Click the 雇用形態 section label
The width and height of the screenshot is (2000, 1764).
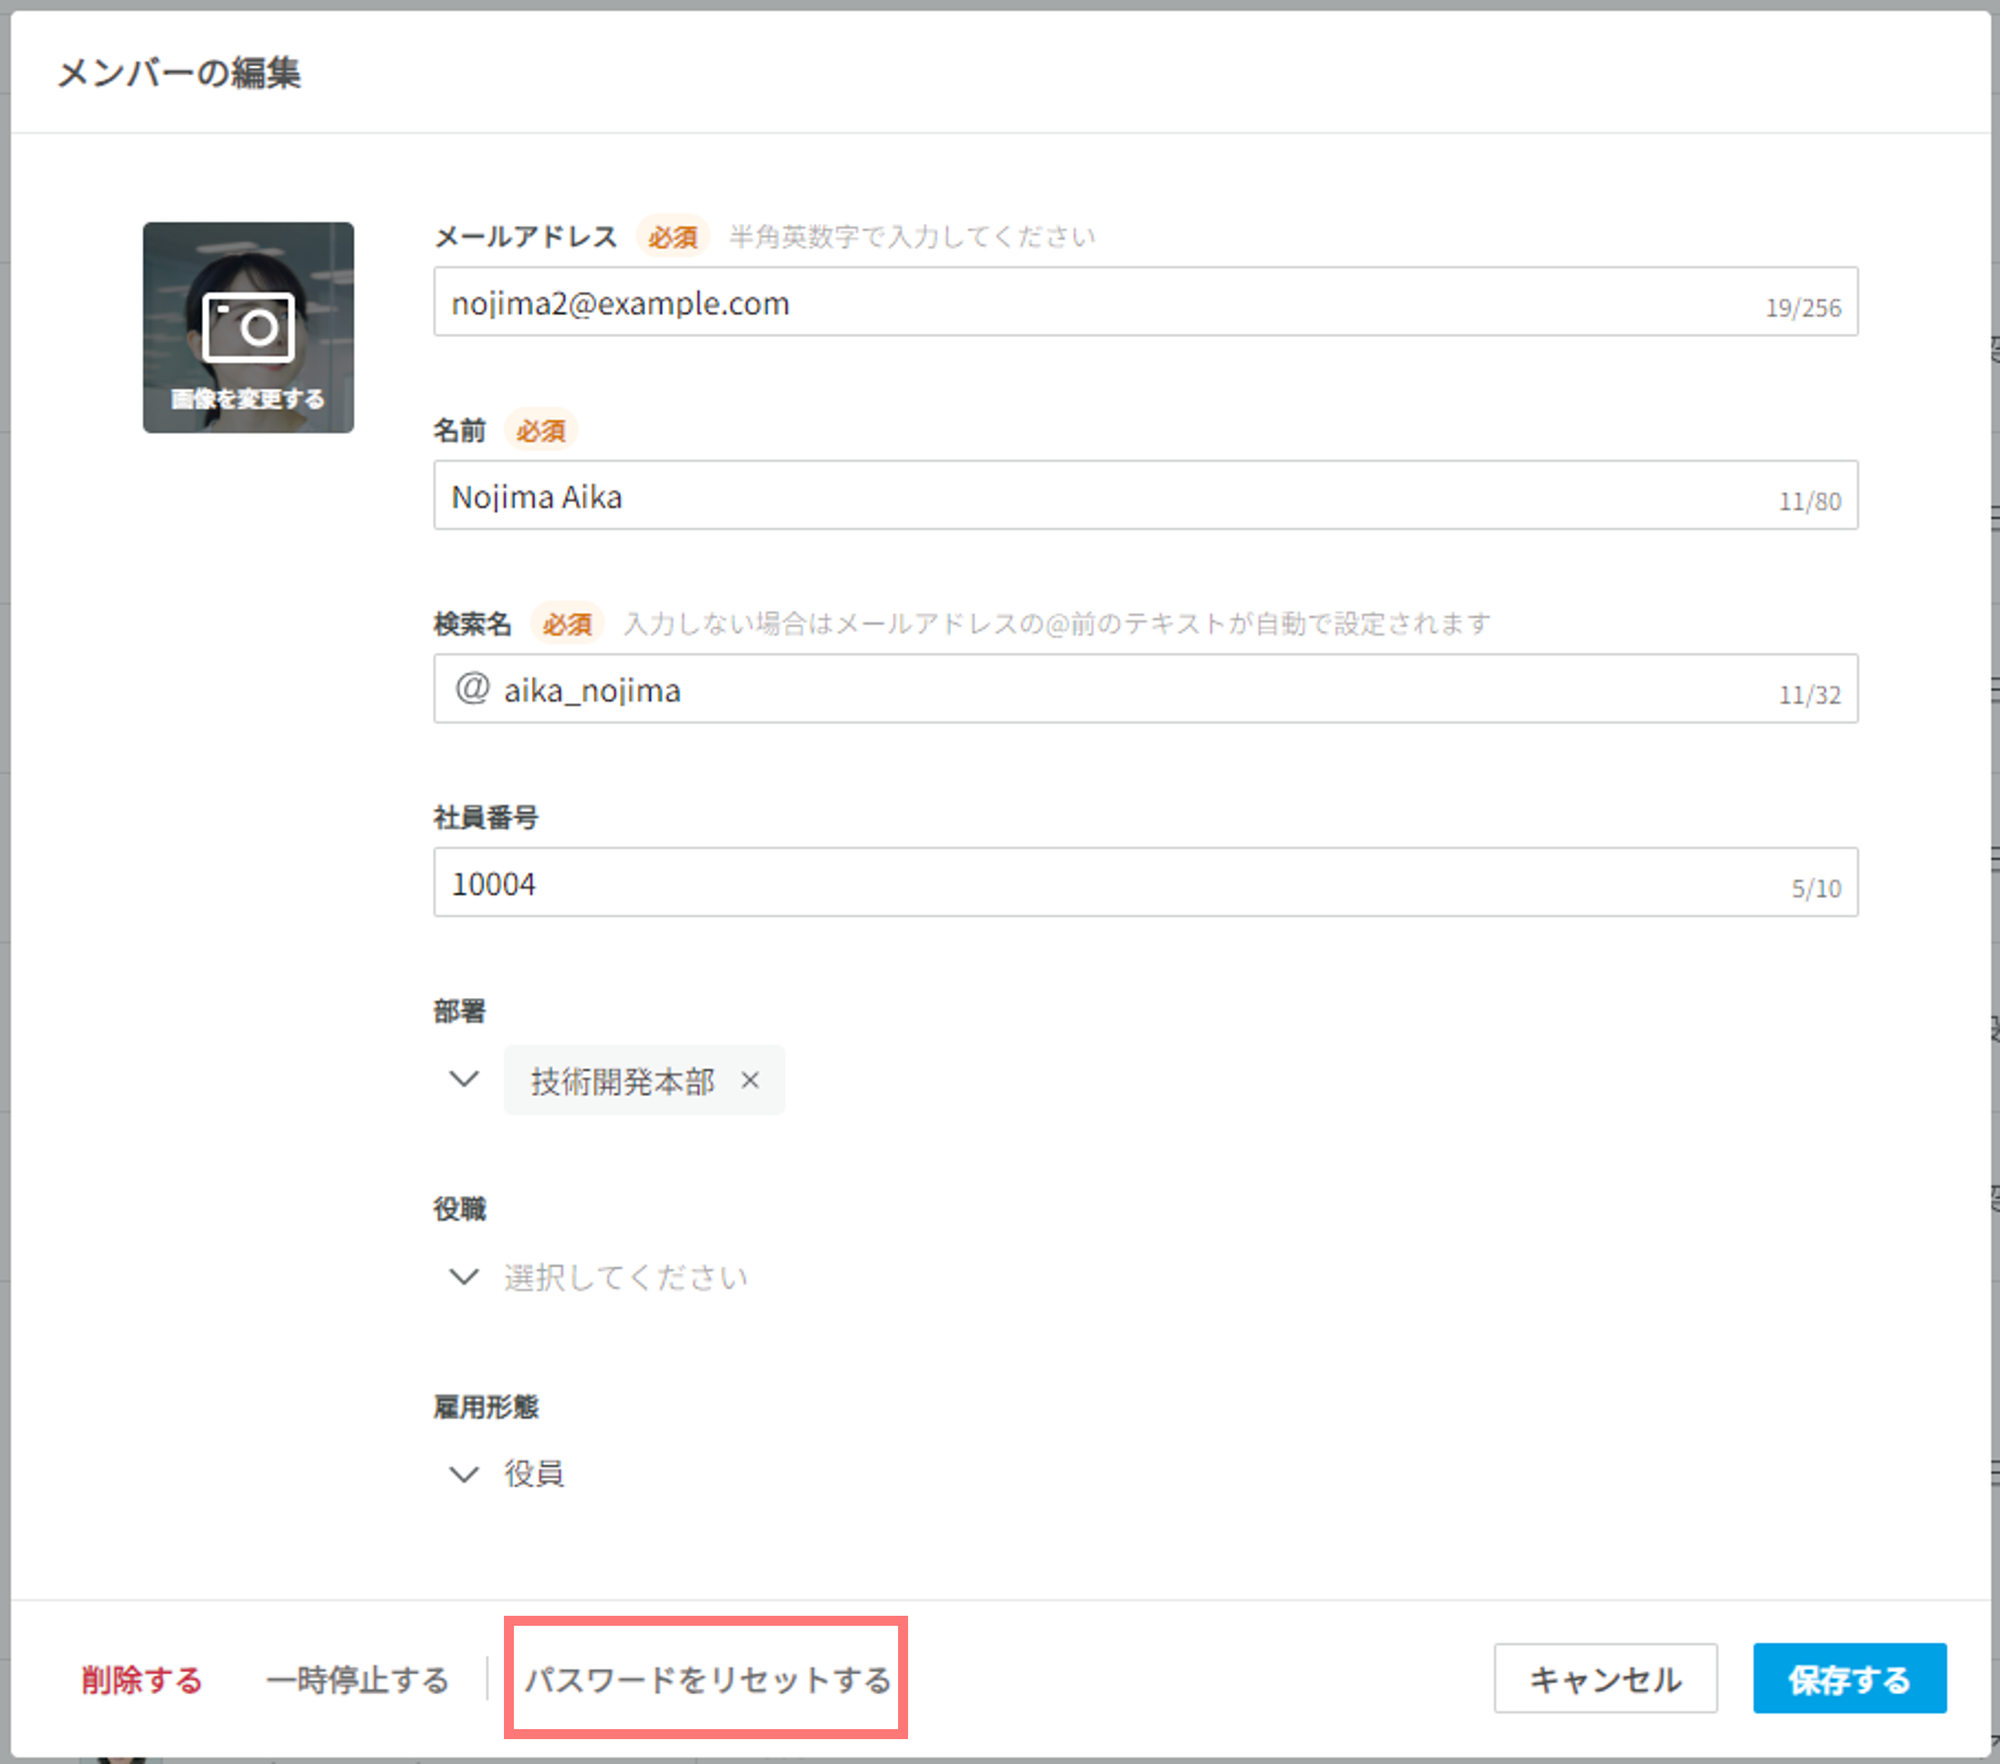coord(486,1408)
